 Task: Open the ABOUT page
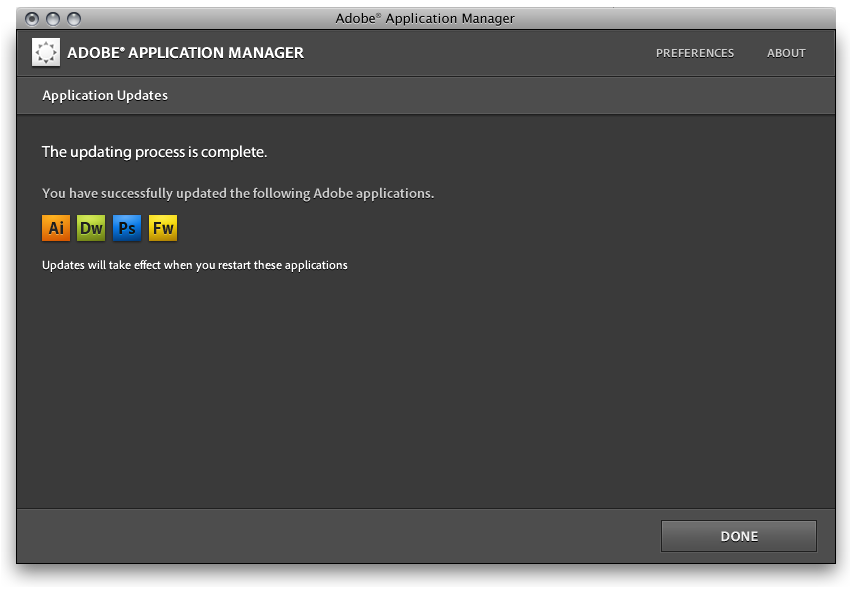pyautogui.click(x=786, y=53)
